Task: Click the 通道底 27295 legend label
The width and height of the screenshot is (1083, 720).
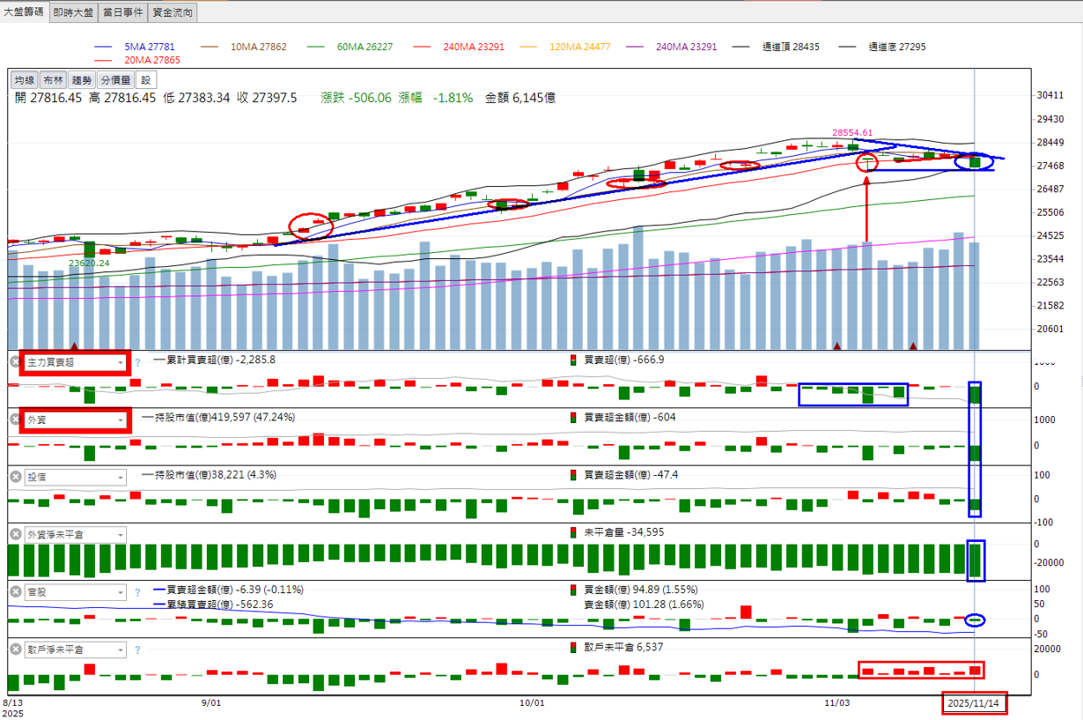Action: pyautogui.click(x=897, y=47)
